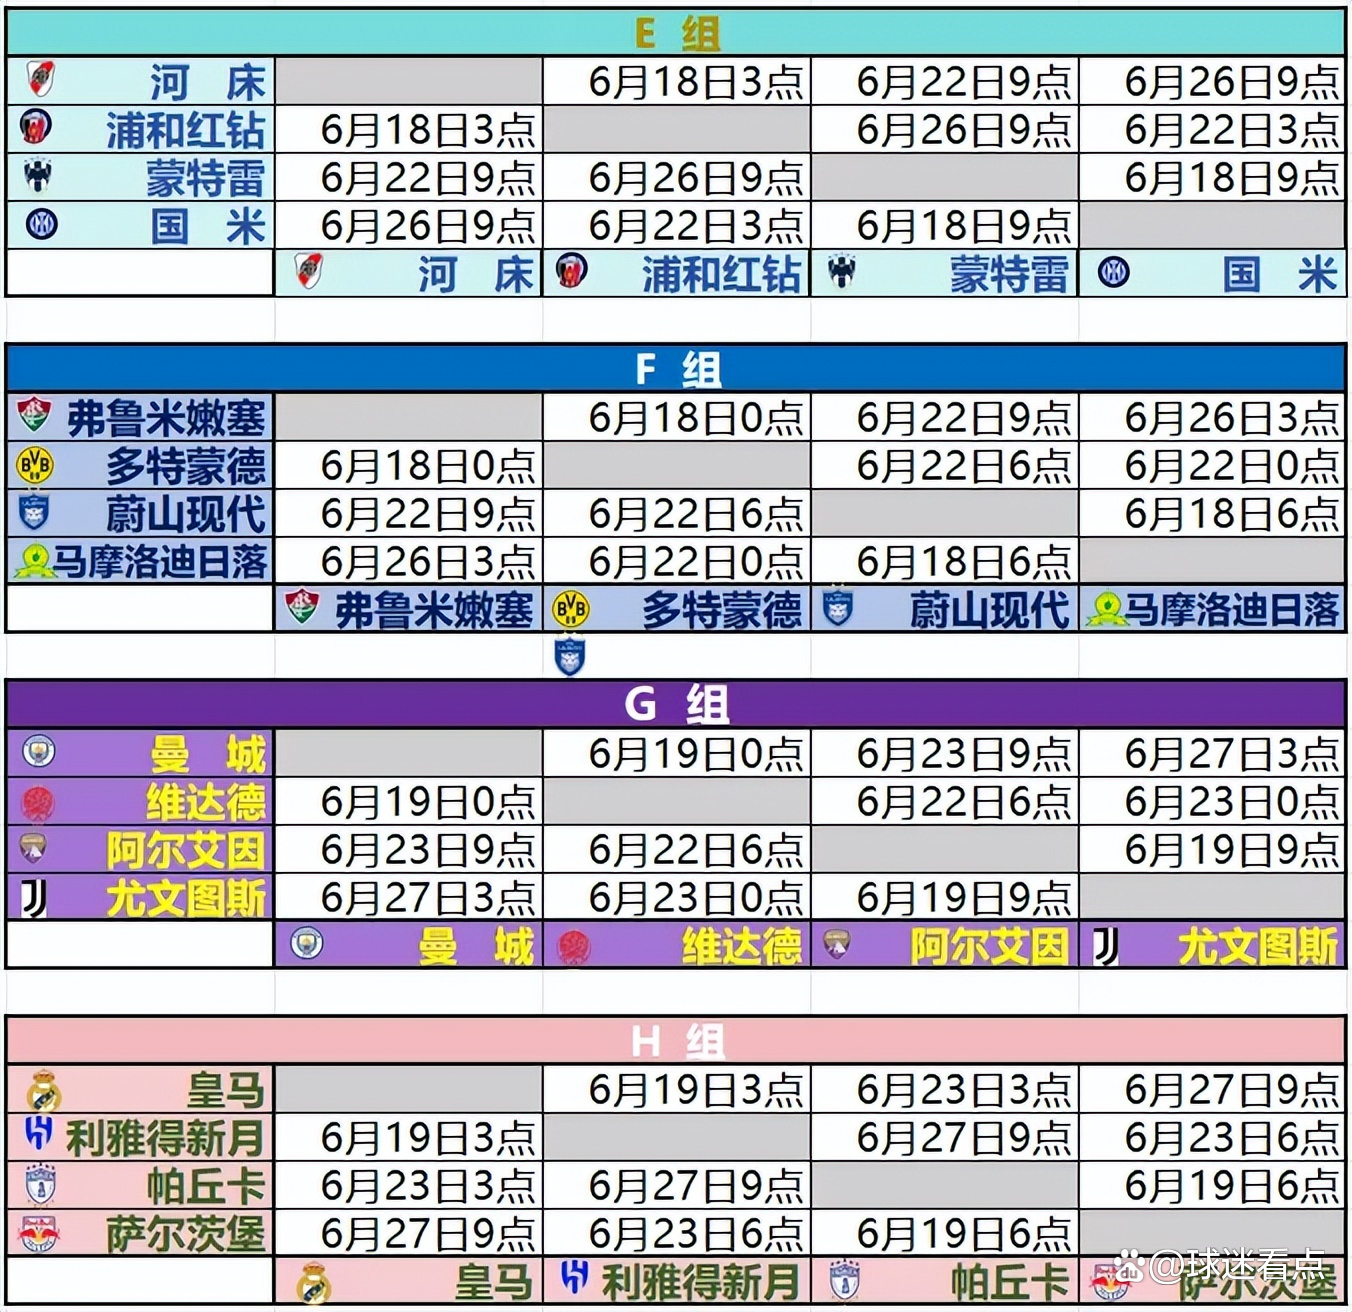This screenshot has height=1312, width=1352.
Task: Click the Manchester City logo beside 曼城 in the left column
Action: point(39,751)
